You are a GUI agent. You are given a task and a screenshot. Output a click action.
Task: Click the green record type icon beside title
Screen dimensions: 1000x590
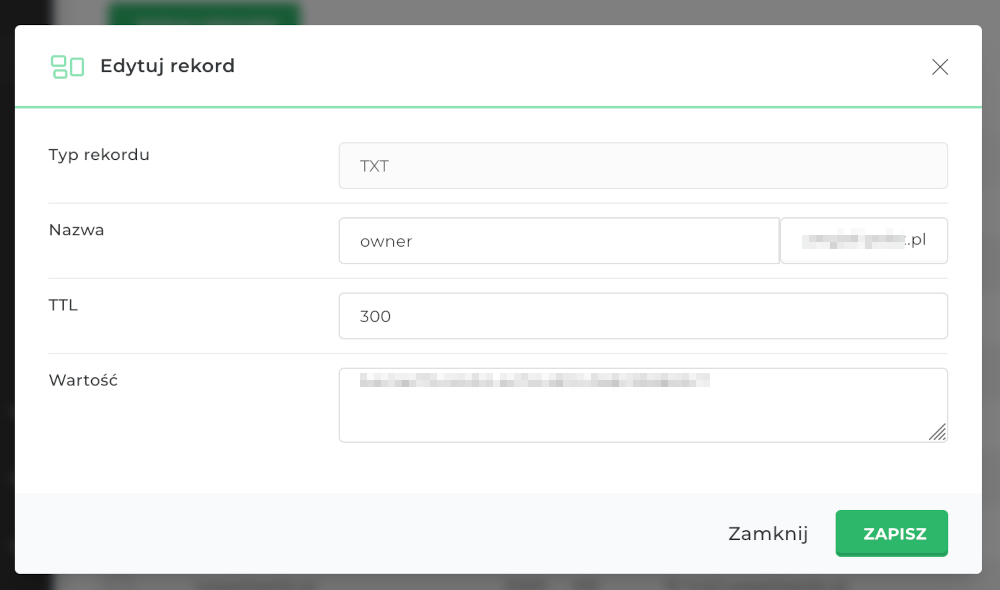66,66
